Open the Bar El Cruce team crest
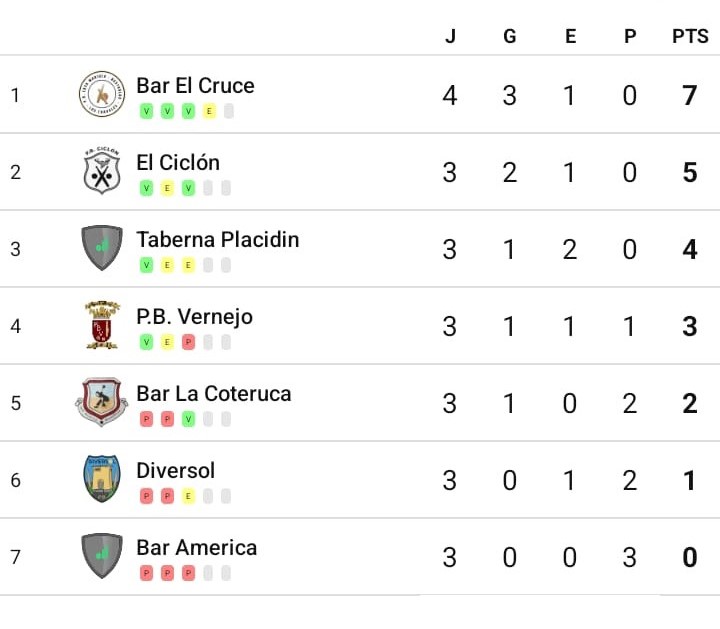The height and width of the screenshot is (629, 720). click(x=101, y=94)
